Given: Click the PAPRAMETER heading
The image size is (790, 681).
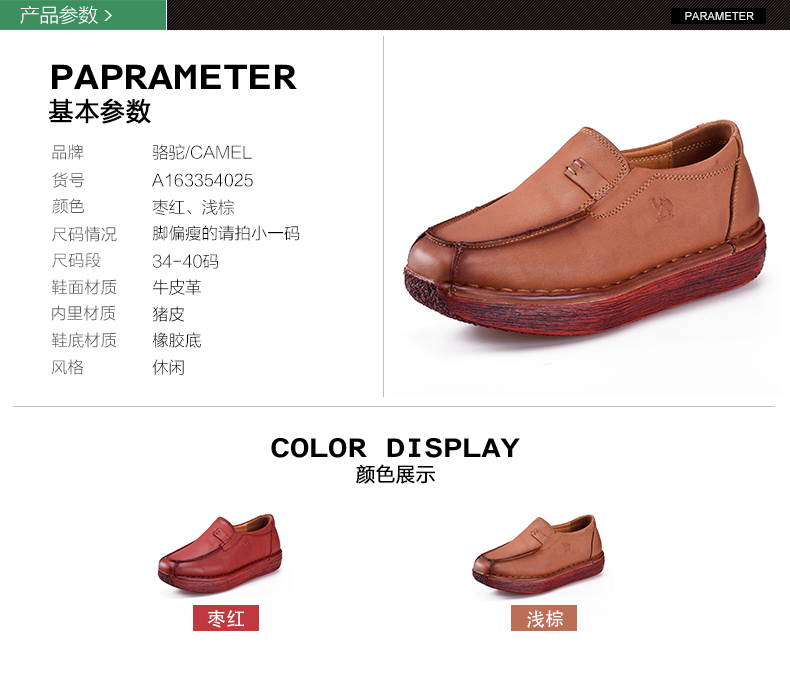Looking at the screenshot, I should [173, 78].
